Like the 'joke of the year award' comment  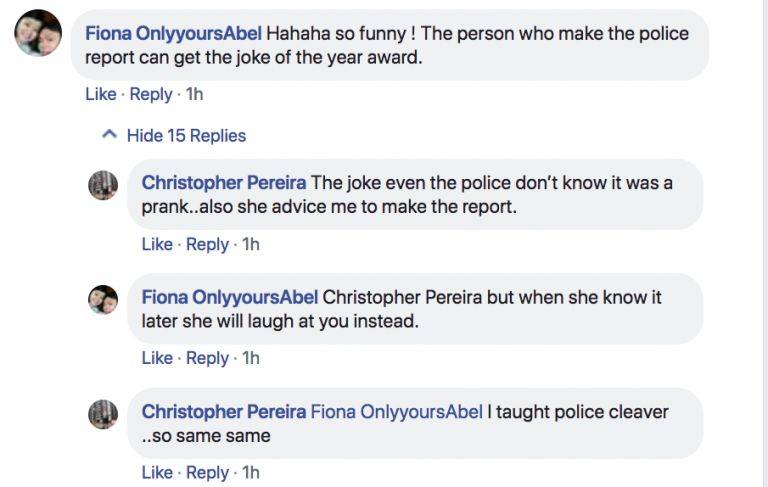100,94
